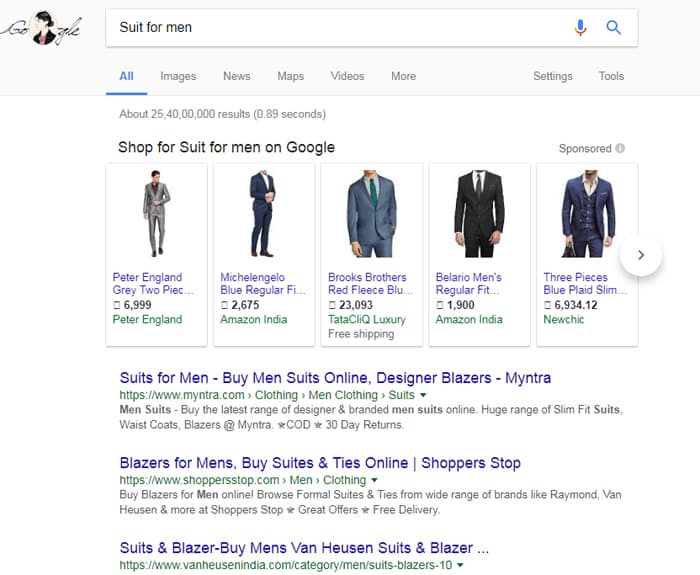Image resolution: width=700 pixels, height=575 pixels.
Task: Open the Myntra 'Suits for Men' result
Action: coord(335,378)
